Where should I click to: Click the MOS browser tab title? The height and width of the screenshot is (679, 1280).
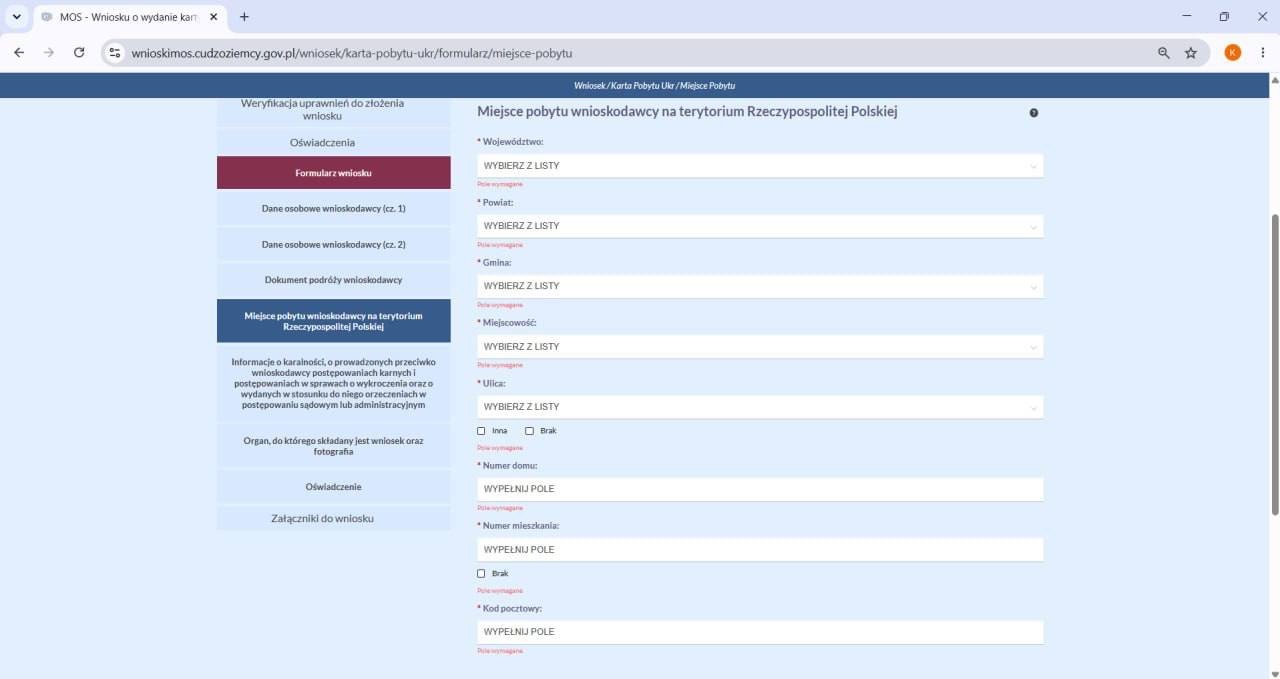tap(129, 17)
